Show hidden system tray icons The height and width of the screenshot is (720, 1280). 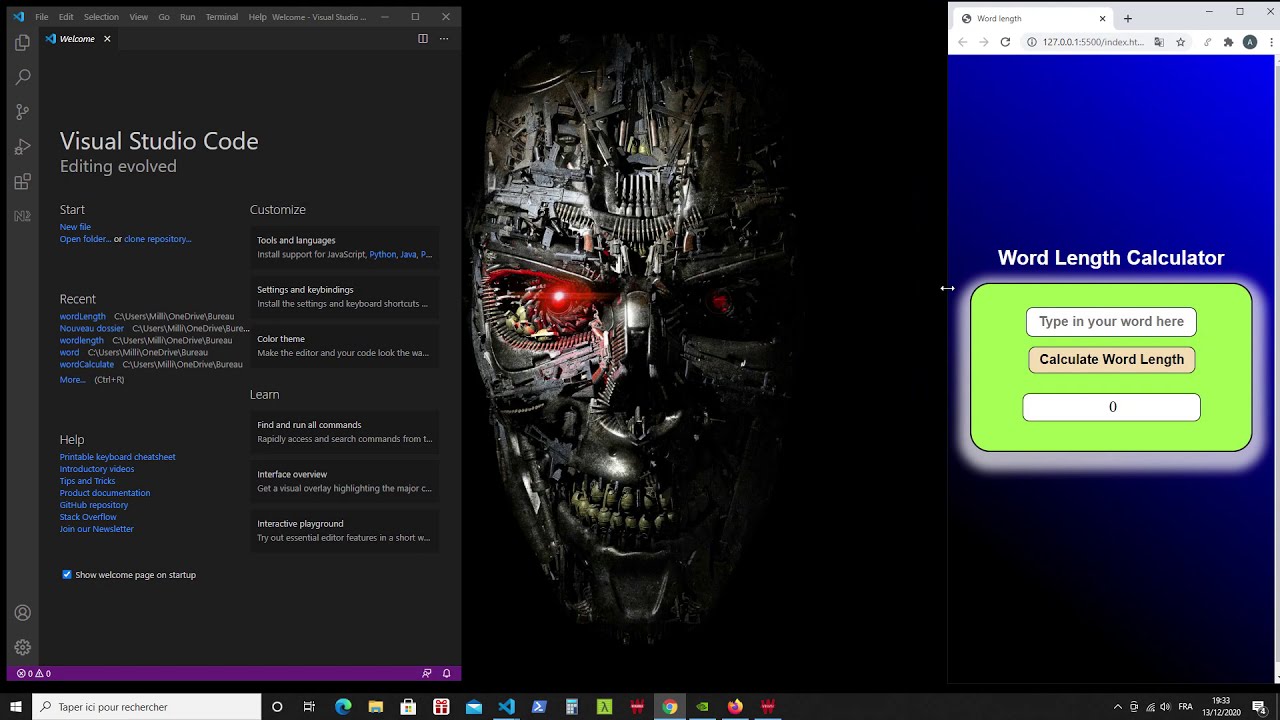tap(1117, 707)
